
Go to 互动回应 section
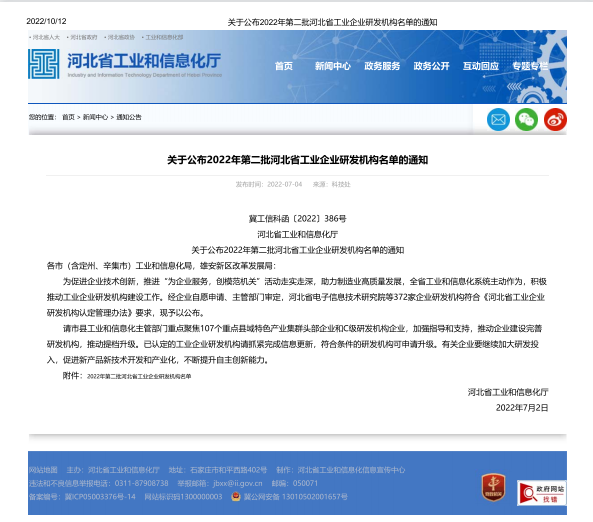(481, 66)
